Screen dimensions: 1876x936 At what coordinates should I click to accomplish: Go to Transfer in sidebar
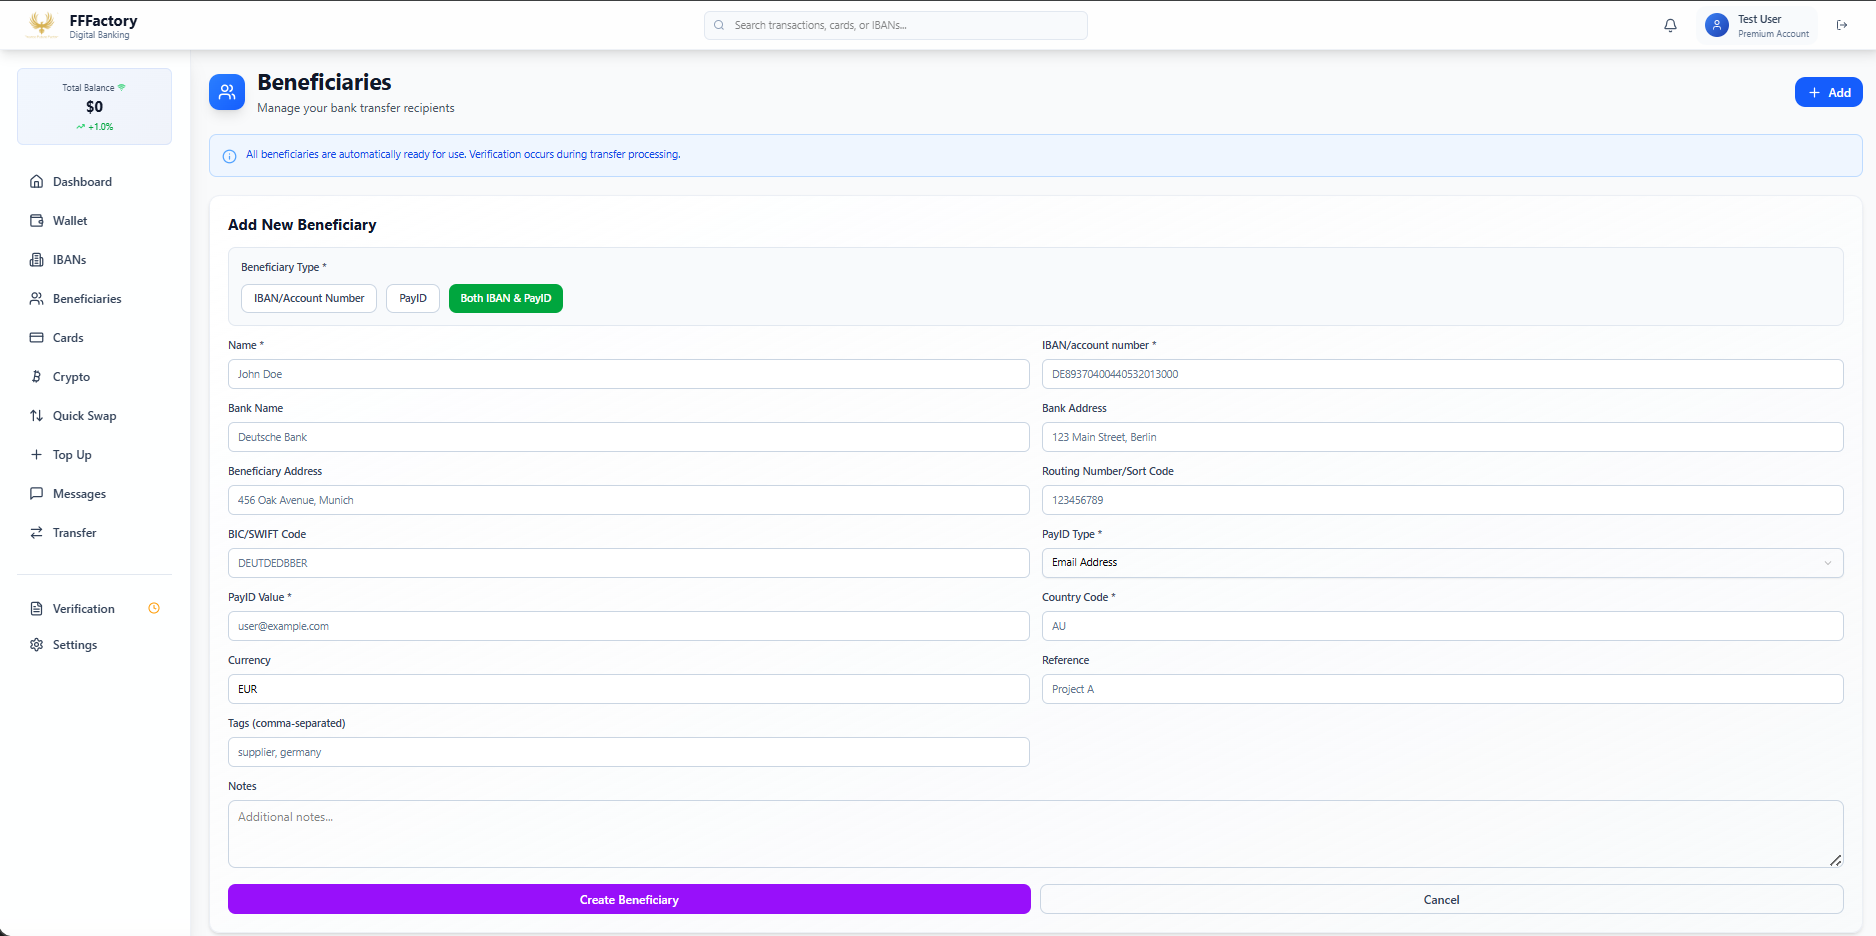pyautogui.click(x=75, y=533)
